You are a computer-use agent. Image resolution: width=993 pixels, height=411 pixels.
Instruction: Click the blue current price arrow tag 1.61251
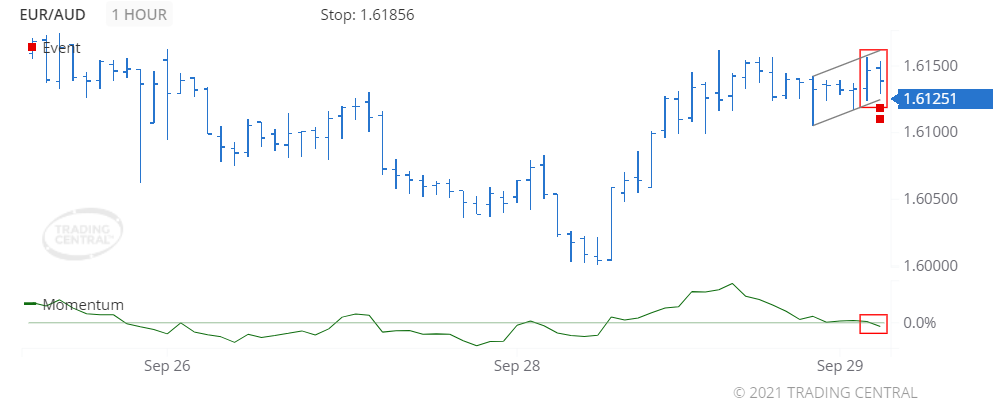941,98
